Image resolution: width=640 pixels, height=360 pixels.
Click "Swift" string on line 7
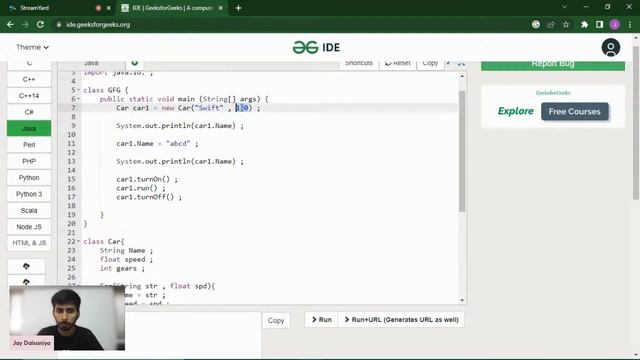[209, 108]
